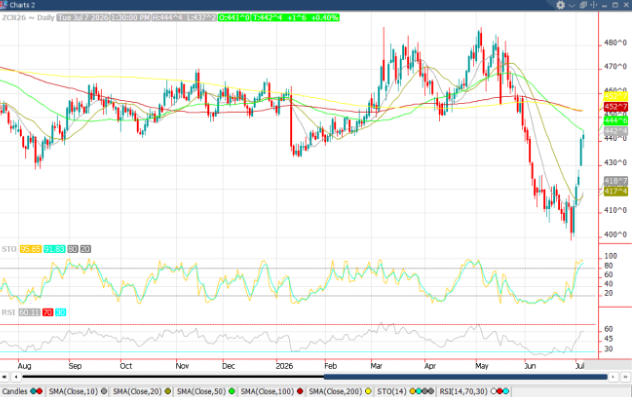Click the ZCN26 symbol label

[14, 18]
